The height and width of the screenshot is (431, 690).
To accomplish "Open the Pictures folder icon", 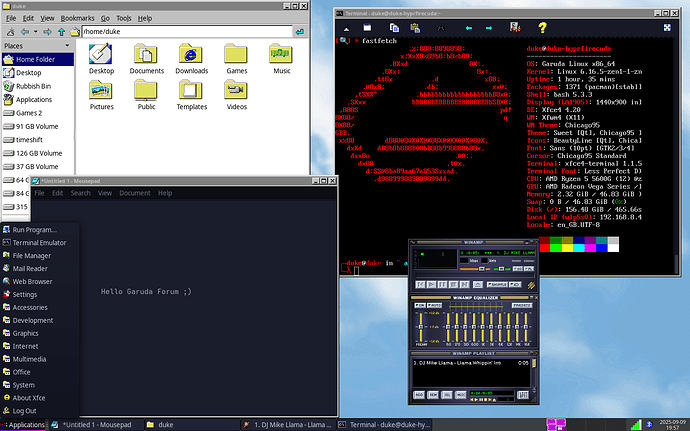I will [102, 91].
